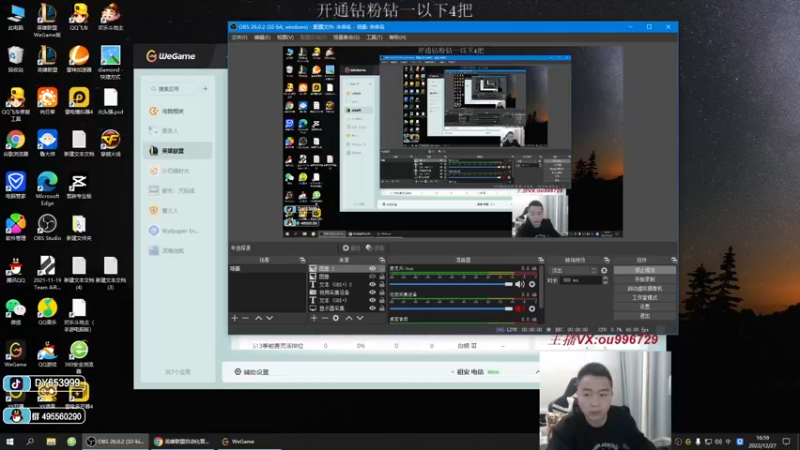The height and width of the screenshot is (450, 800).
Task: Unmute the 视频采集设备 mixer channel red speaker
Action: pyautogui.click(x=519, y=309)
